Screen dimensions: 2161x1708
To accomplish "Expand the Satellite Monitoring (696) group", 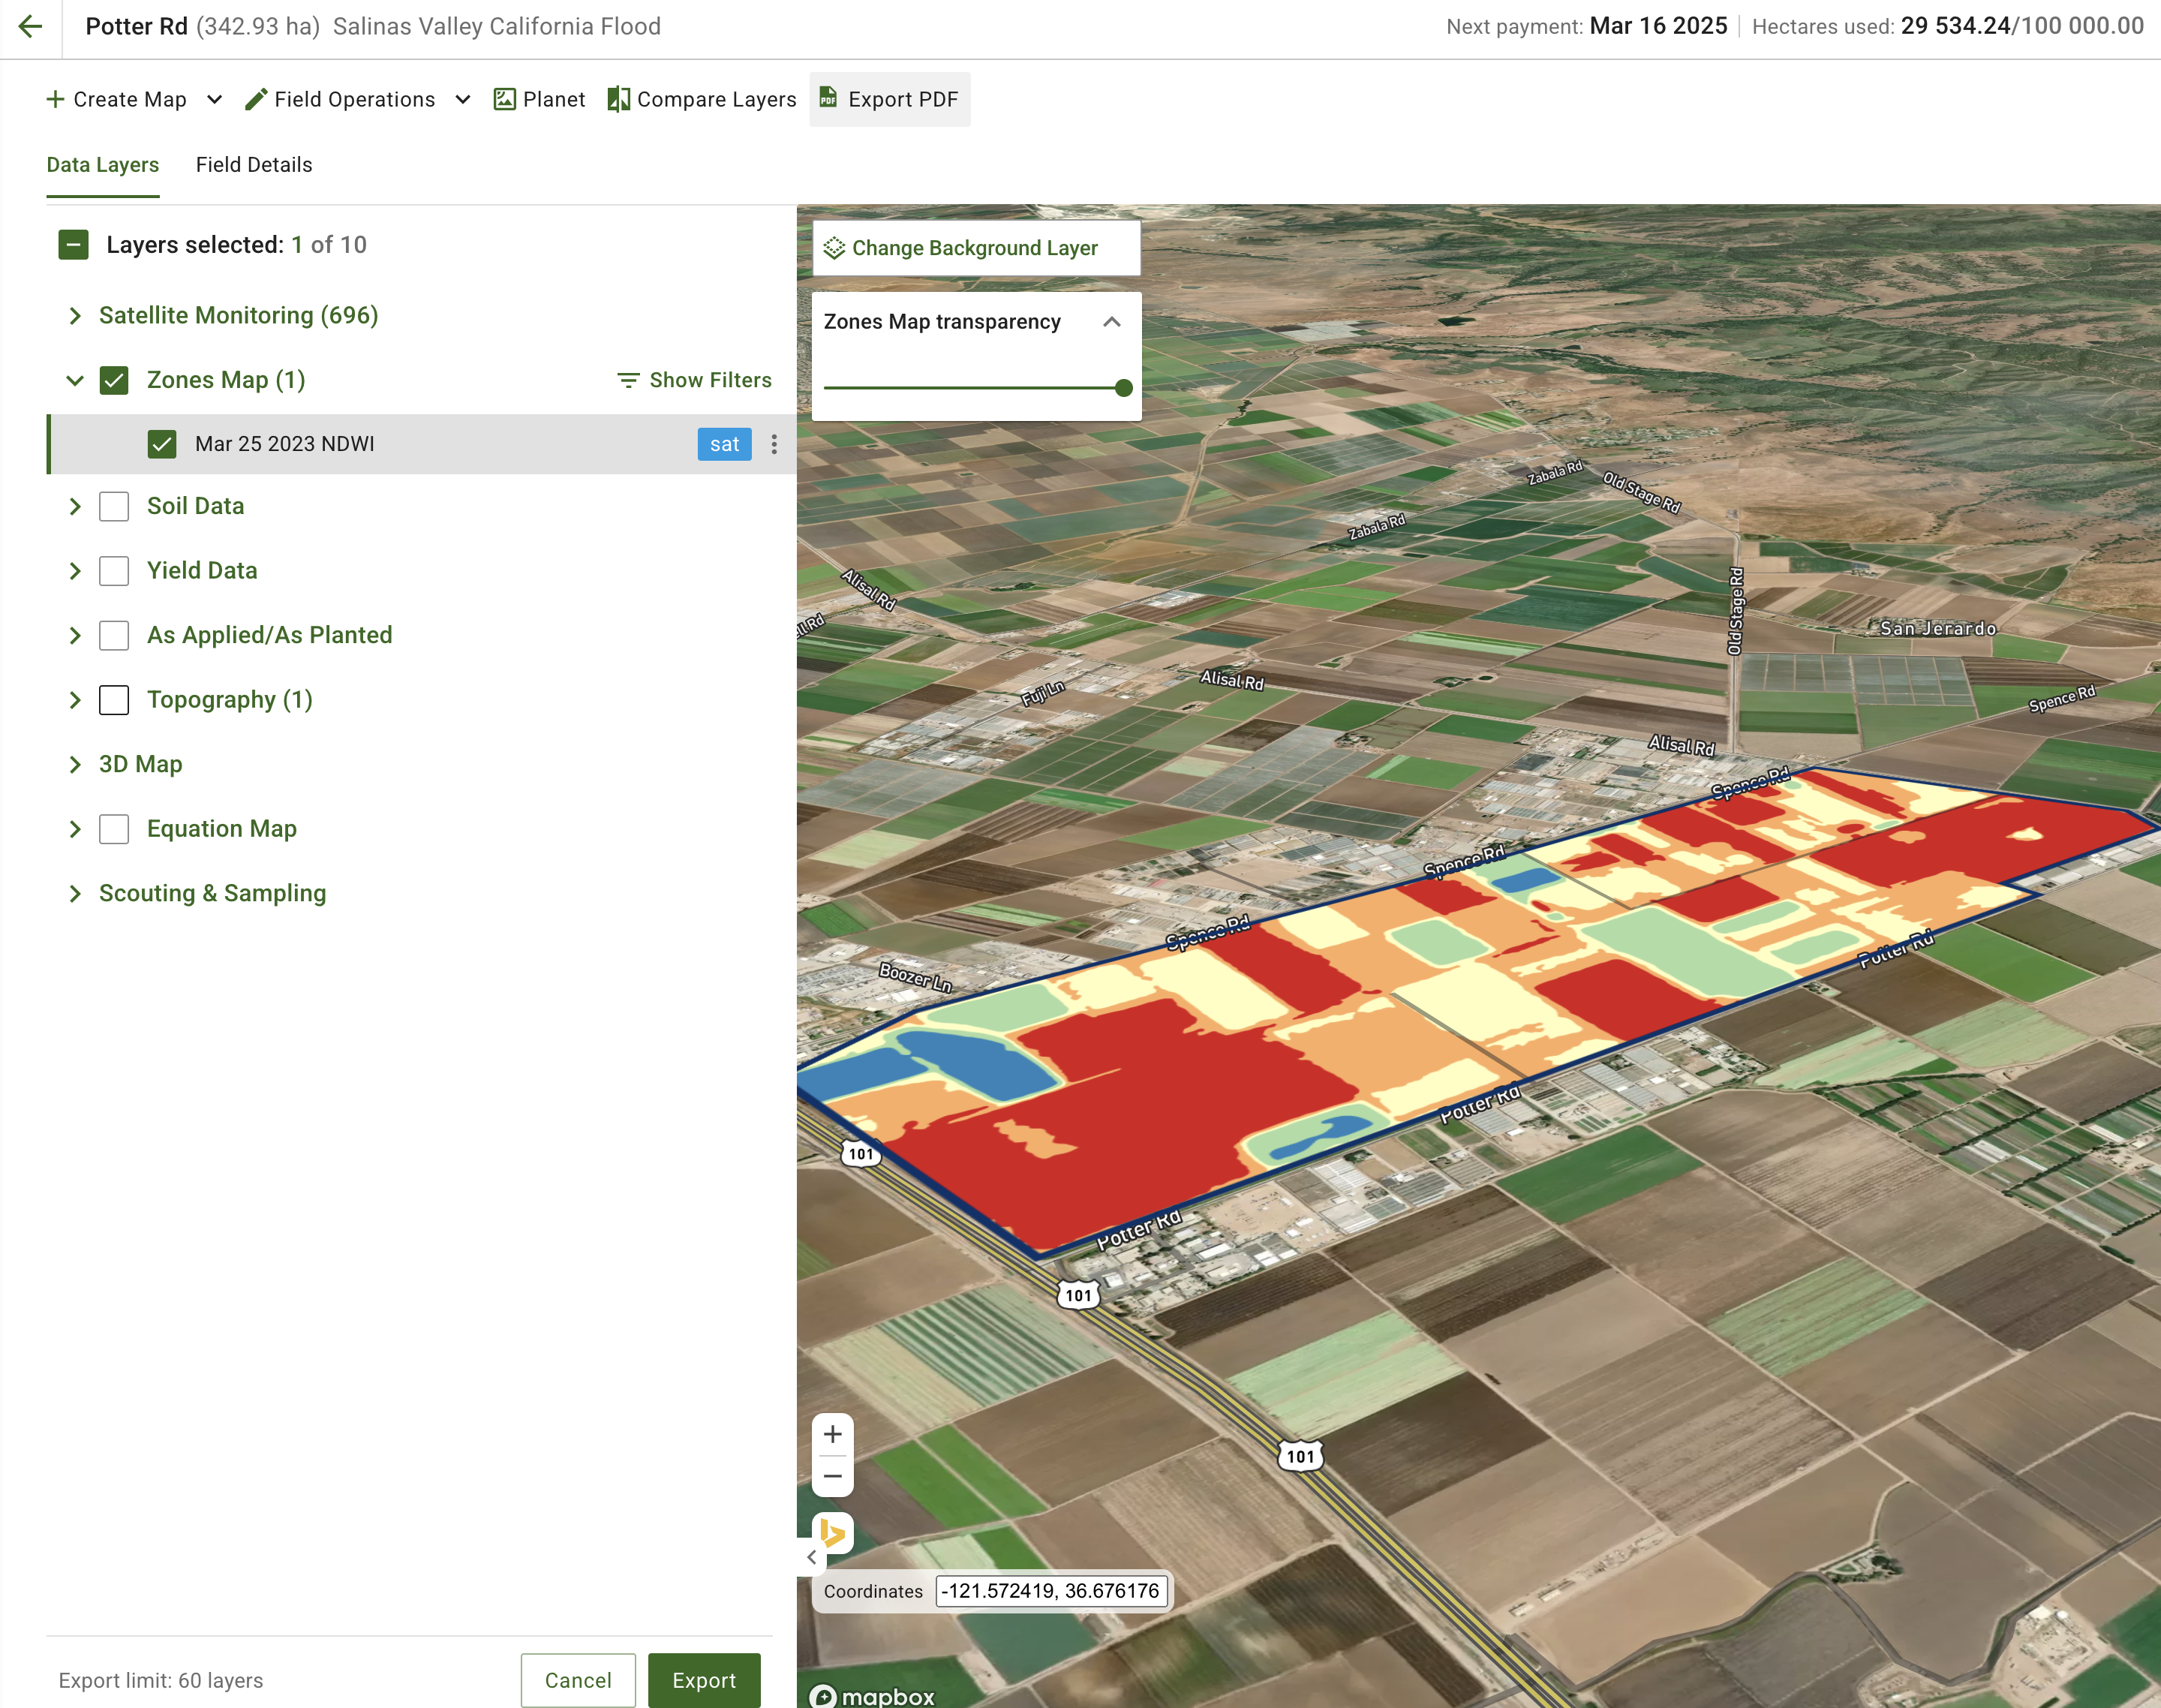I will pos(75,316).
